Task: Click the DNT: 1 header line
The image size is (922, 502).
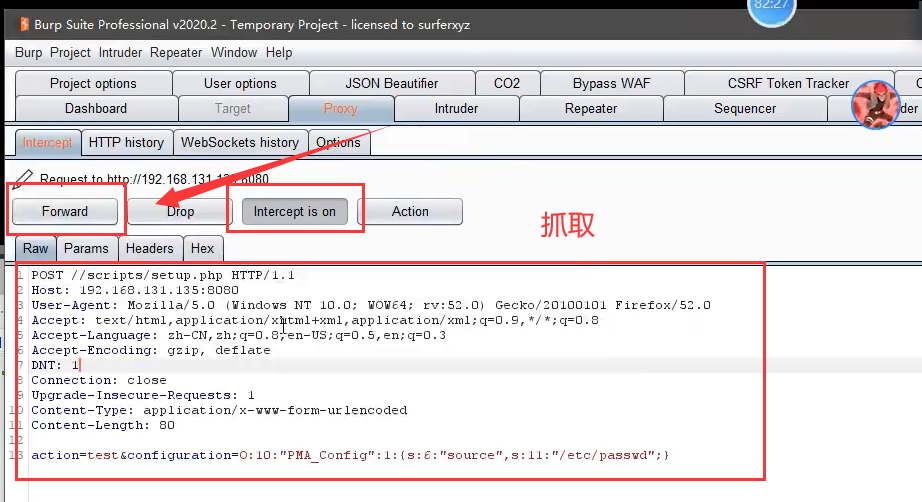Action: pyautogui.click(x=55, y=365)
